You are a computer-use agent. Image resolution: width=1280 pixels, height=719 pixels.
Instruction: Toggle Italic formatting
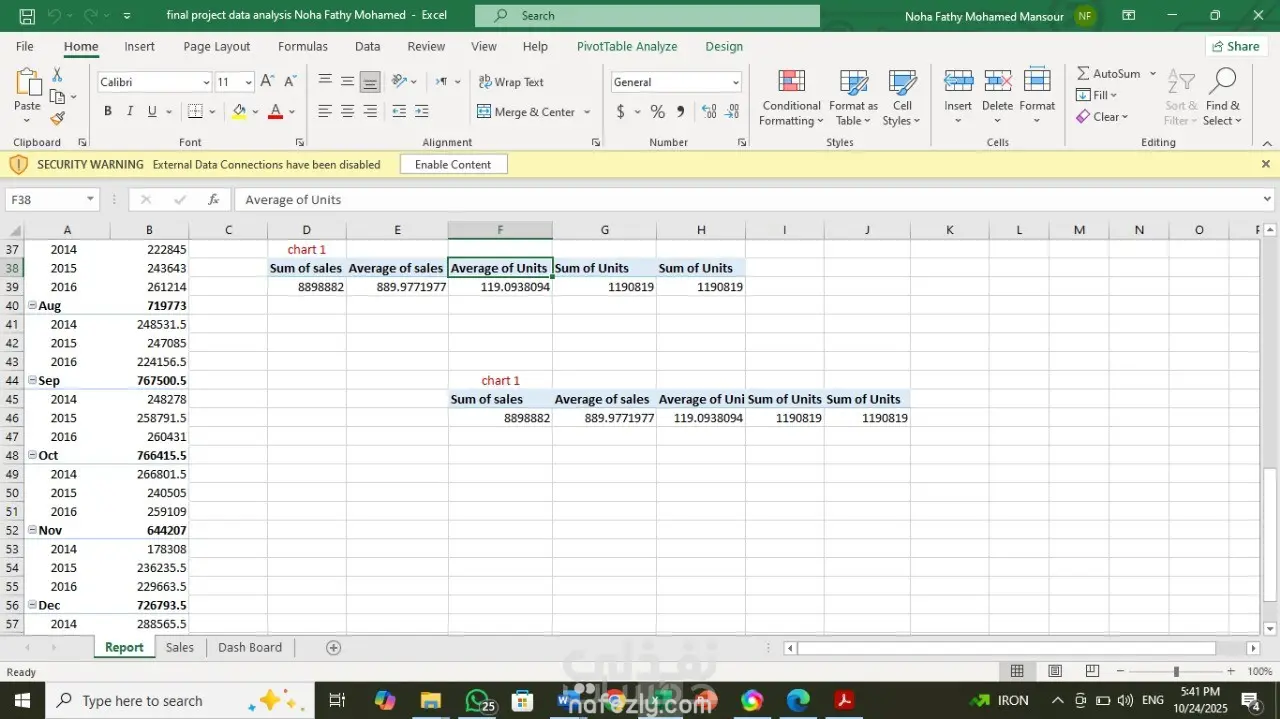tap(129, 112)
